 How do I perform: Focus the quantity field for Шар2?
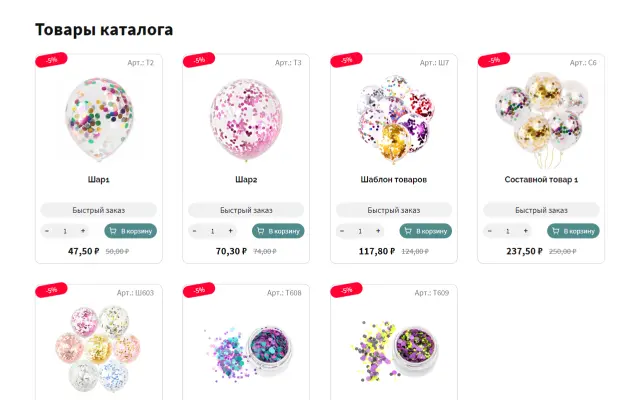point(212,231)
